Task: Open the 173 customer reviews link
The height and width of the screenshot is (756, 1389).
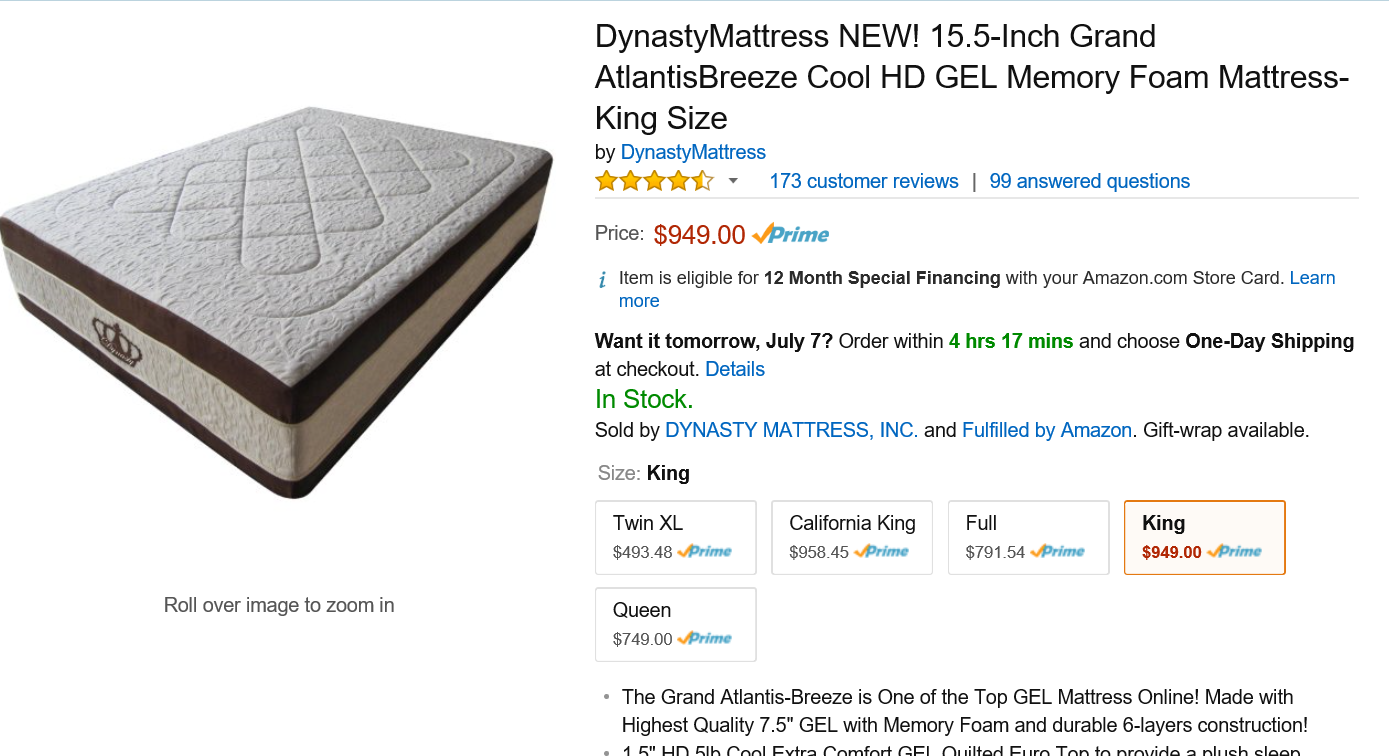Action: pyautogui.click(x=863, y=181)
